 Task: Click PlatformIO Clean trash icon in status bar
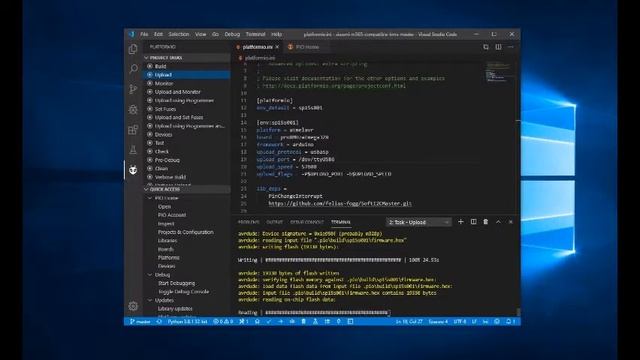(x=304, y=322)
